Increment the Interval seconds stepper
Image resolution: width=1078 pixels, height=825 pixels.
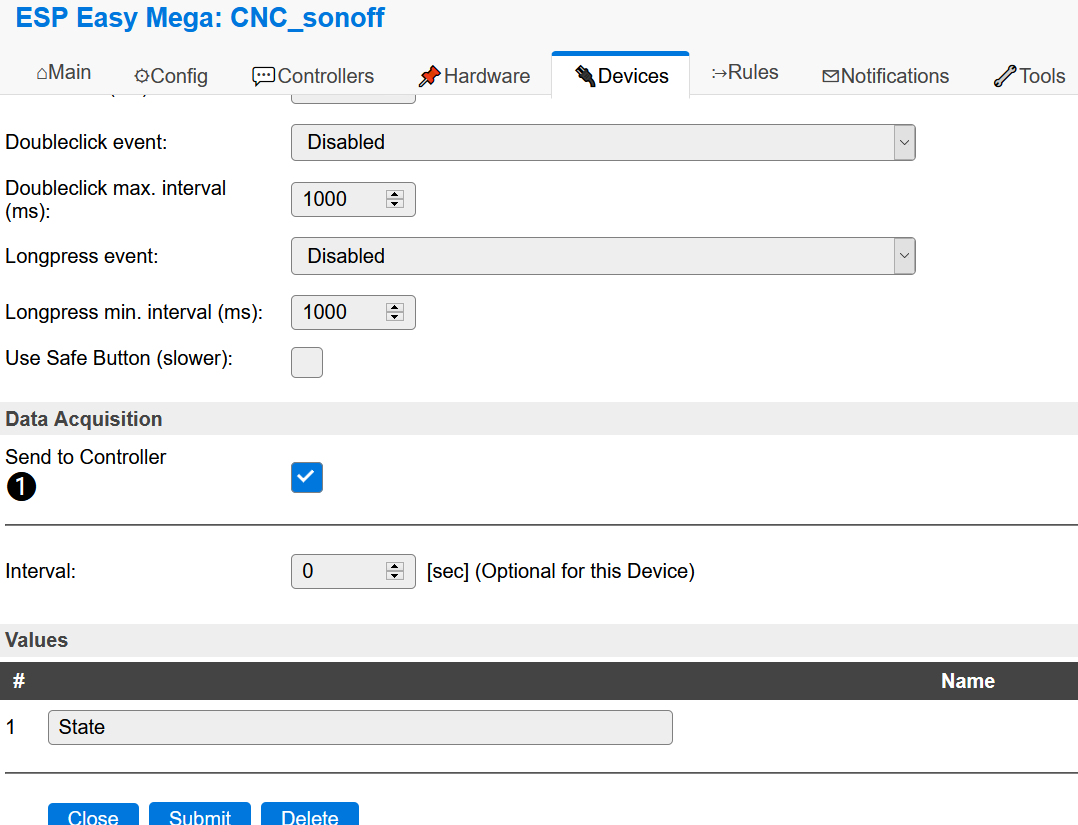tap(395, 566)
